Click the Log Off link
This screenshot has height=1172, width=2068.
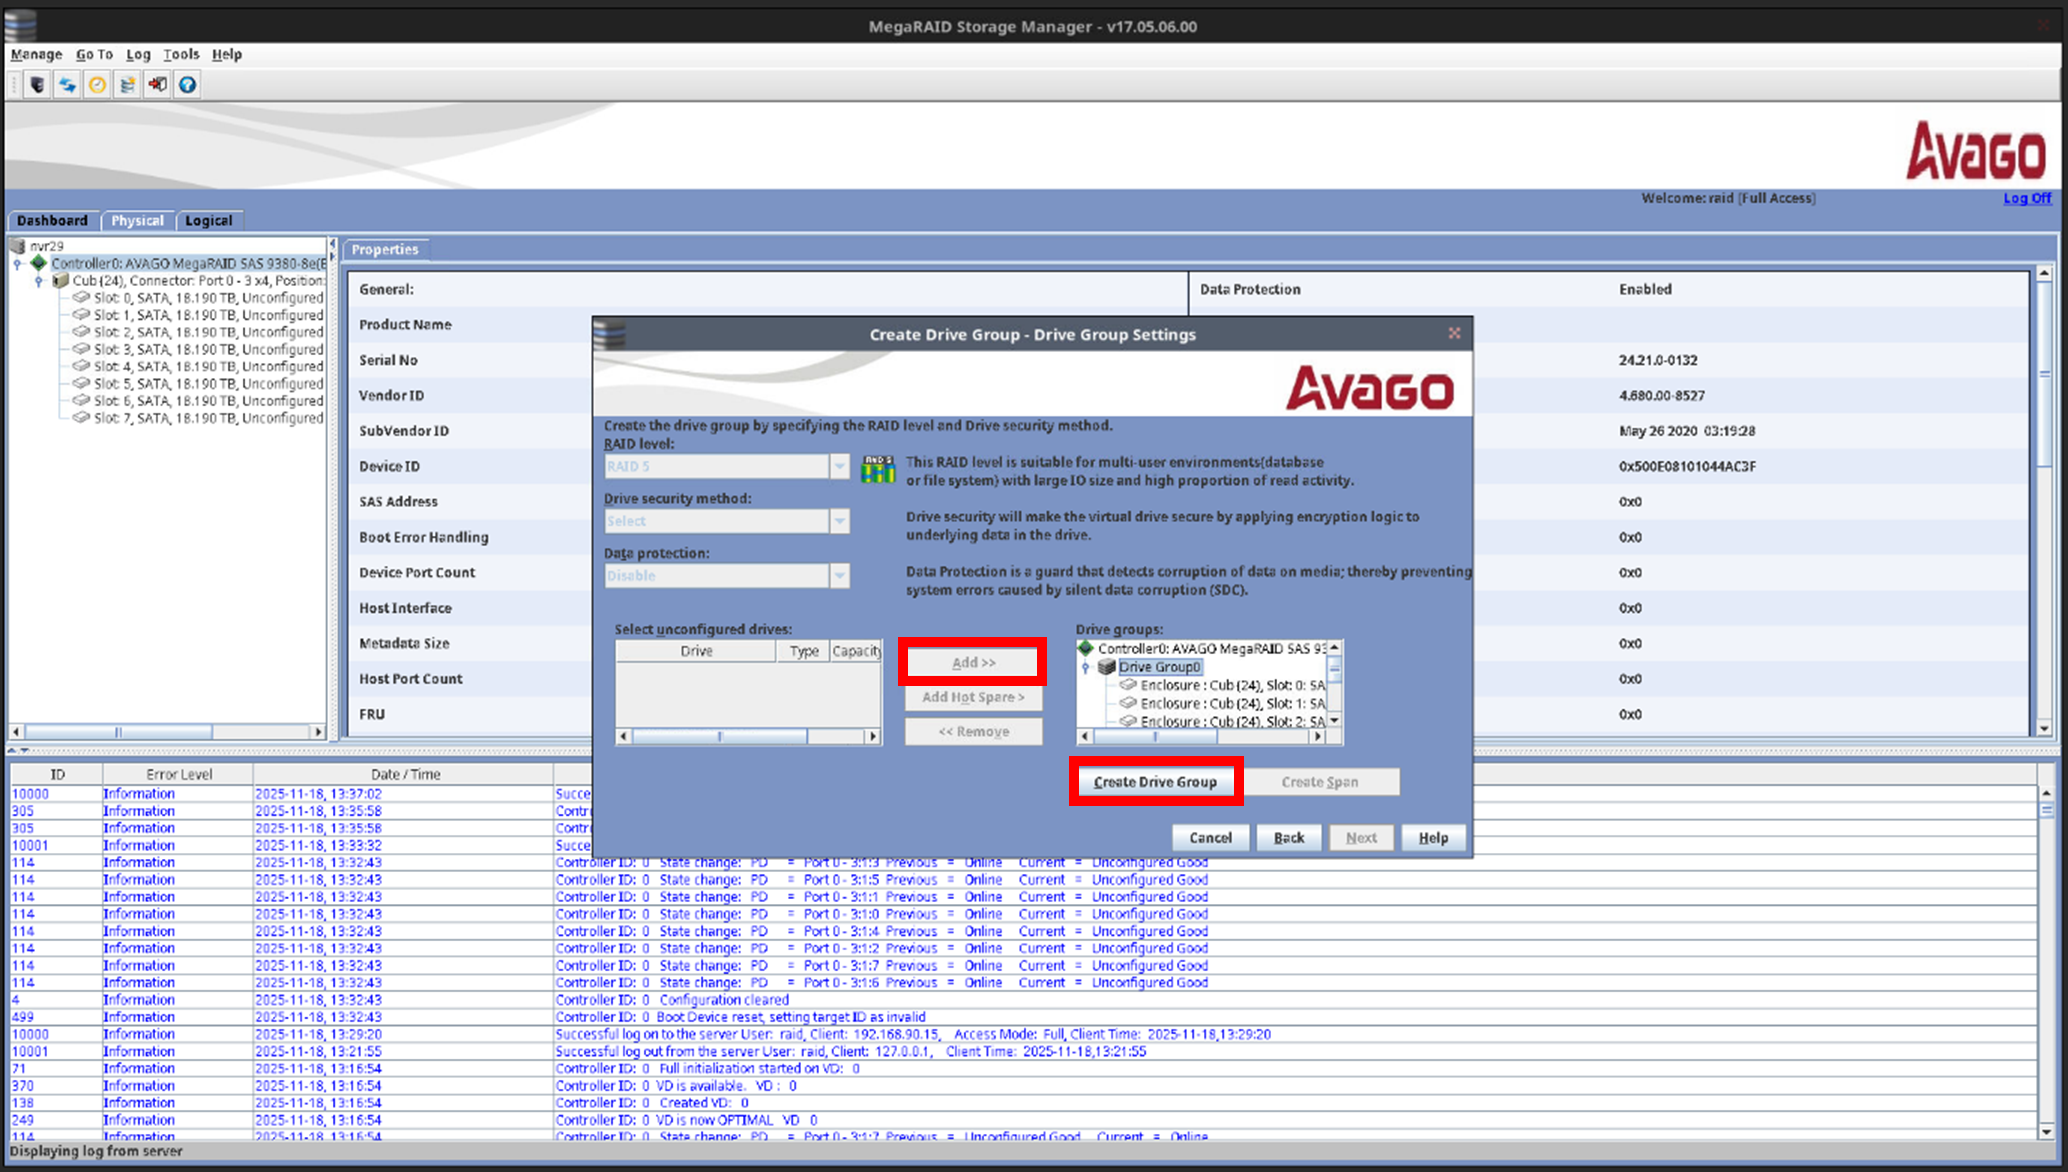[2026, 198]
